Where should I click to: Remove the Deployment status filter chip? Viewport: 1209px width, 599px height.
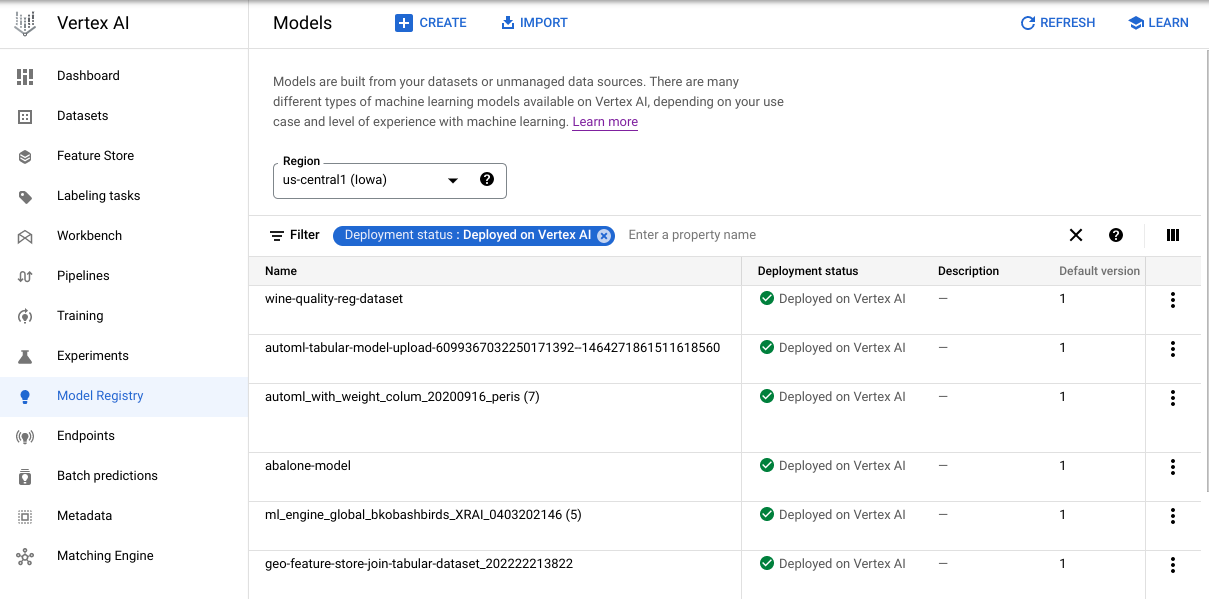[604, 236]
